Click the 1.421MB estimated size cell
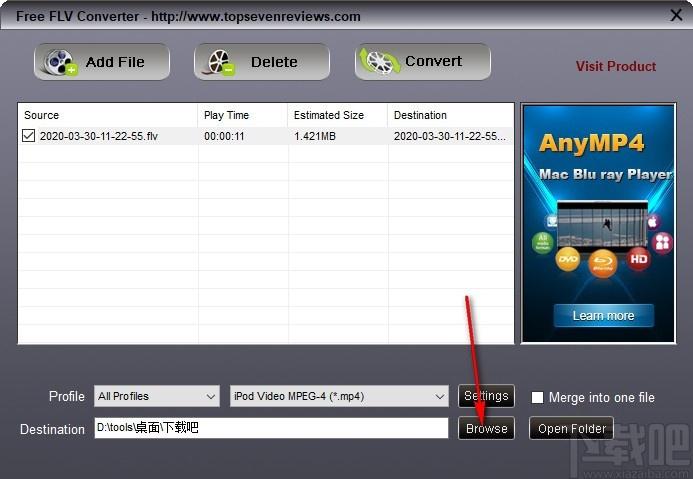The image size is (693, 479). [x=315, y=136]
